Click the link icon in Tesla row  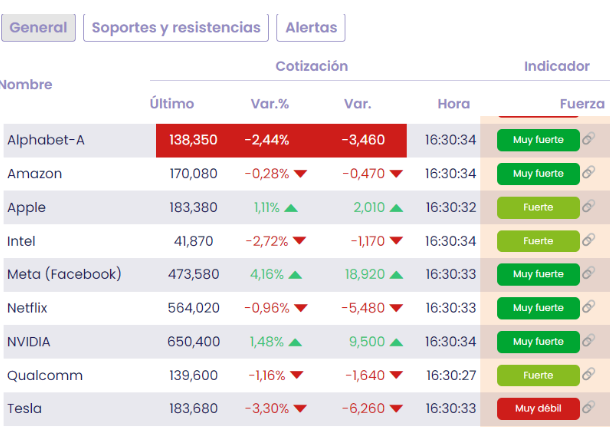pos(589,408)
